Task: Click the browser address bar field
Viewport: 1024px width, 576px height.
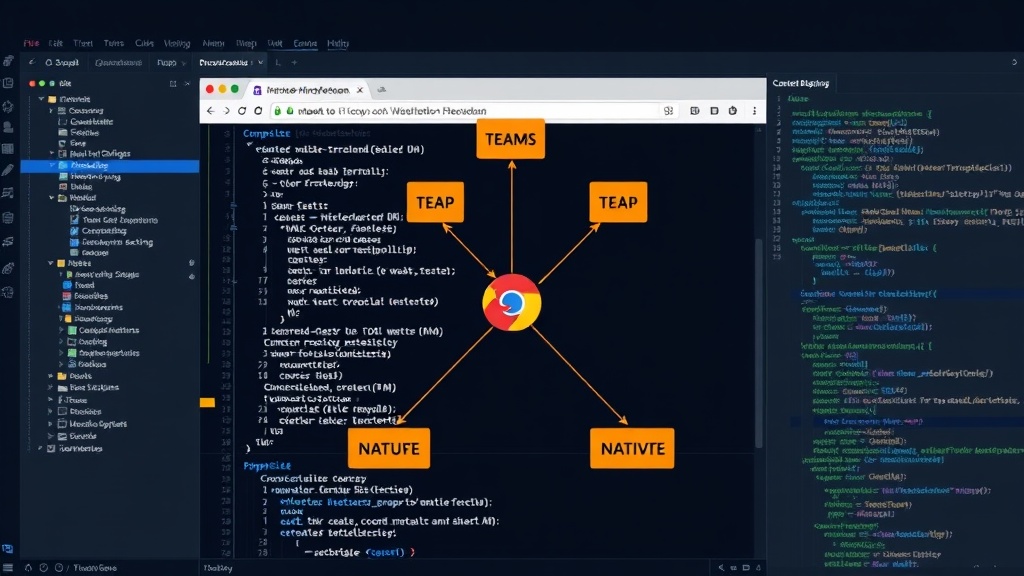Action: click(473, 111)
